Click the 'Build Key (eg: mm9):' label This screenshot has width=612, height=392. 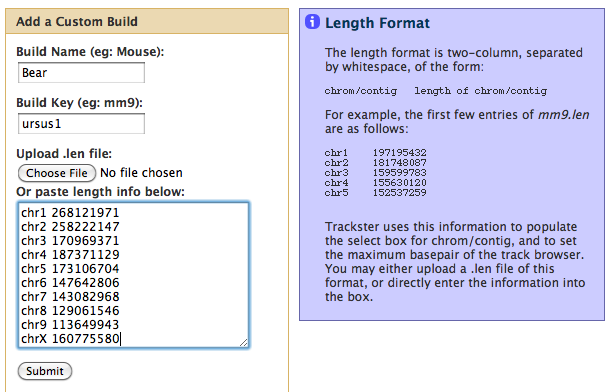tap(80, 103)
